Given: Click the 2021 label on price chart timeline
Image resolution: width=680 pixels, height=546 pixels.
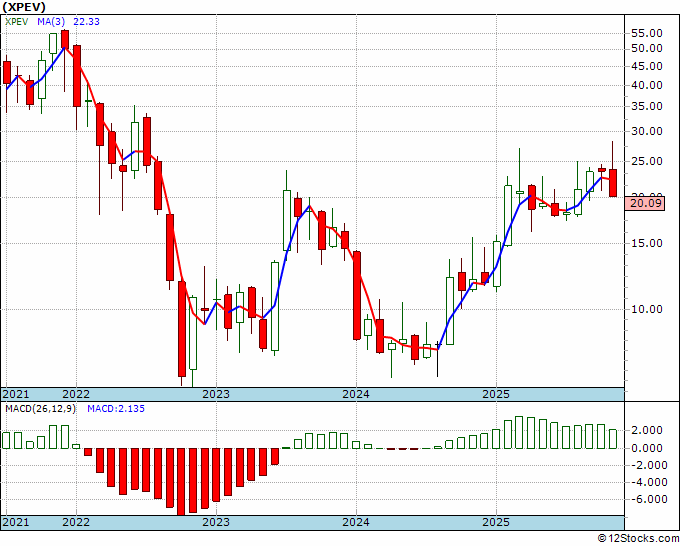Looking at the screenshot, I should pos(16,394).
